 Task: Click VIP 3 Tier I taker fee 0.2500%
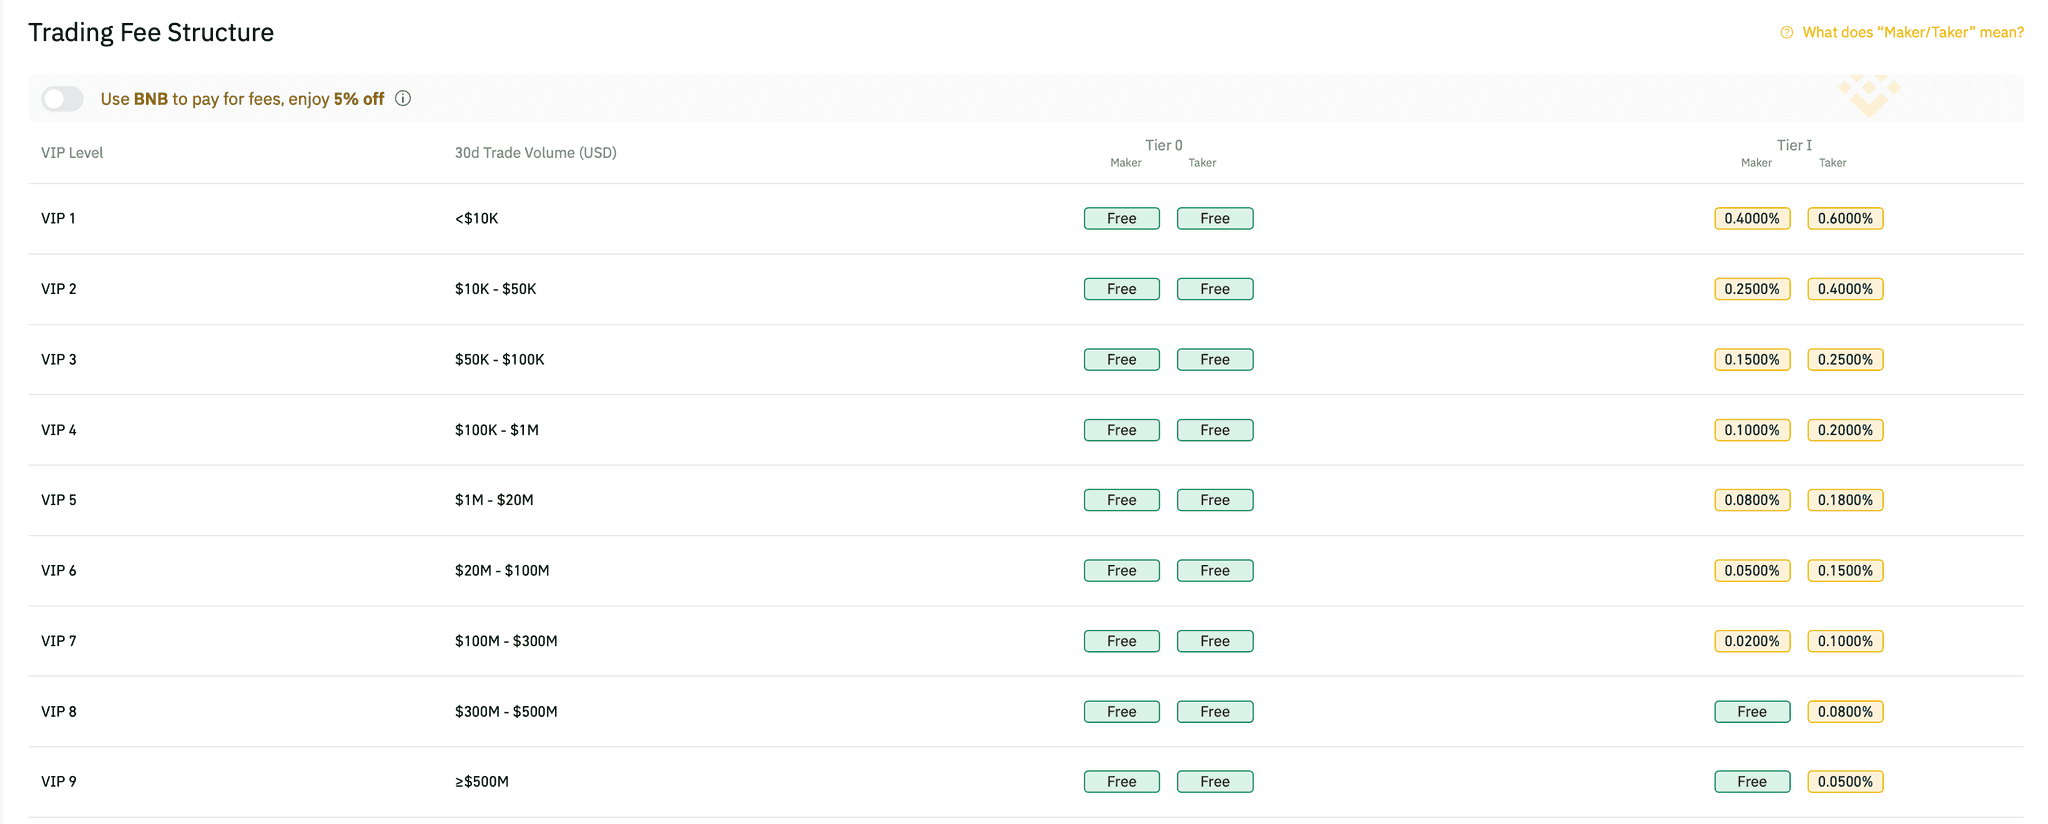[x=1845, y=360]
